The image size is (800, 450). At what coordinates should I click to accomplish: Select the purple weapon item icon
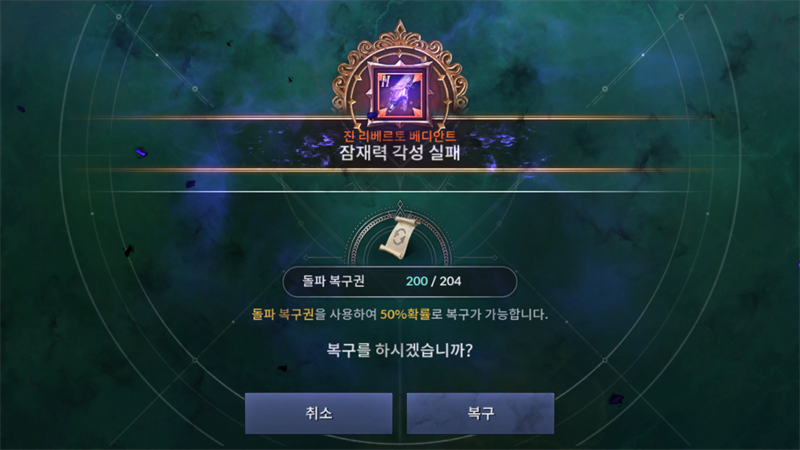(400, 94)
